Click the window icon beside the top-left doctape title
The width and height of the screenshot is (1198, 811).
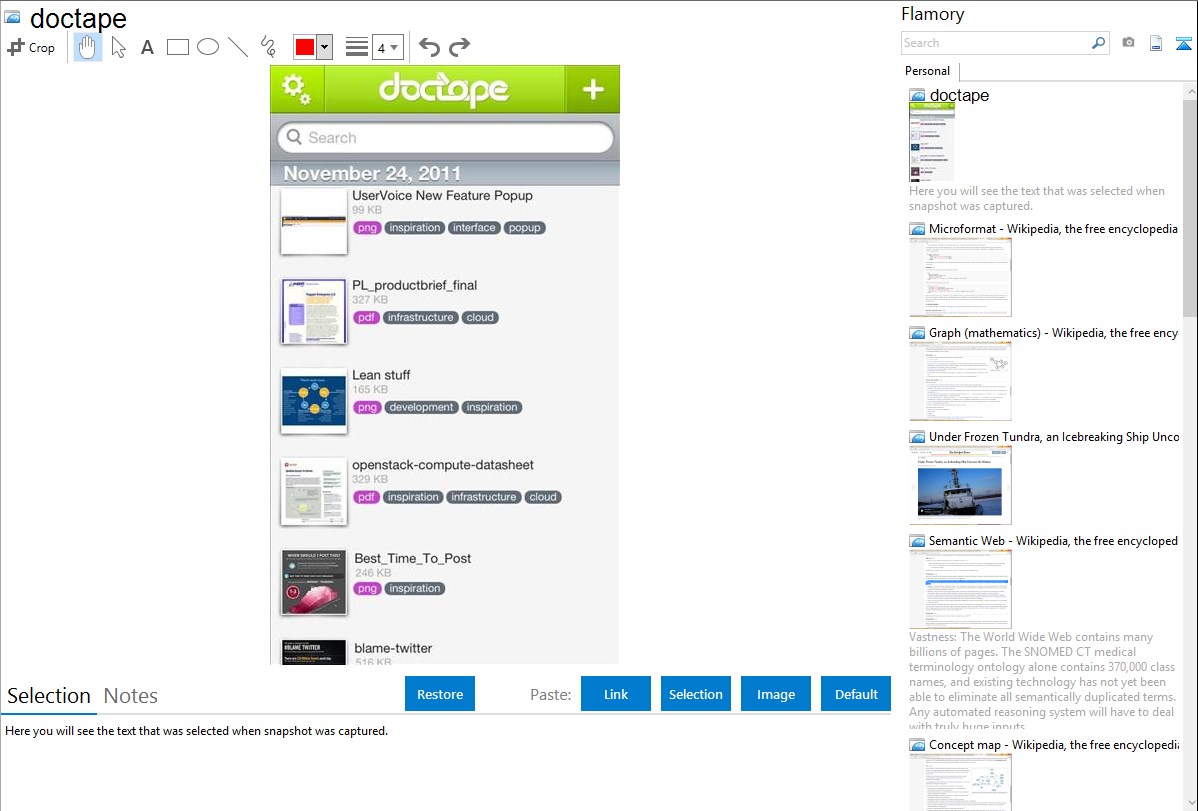(12, 17)
